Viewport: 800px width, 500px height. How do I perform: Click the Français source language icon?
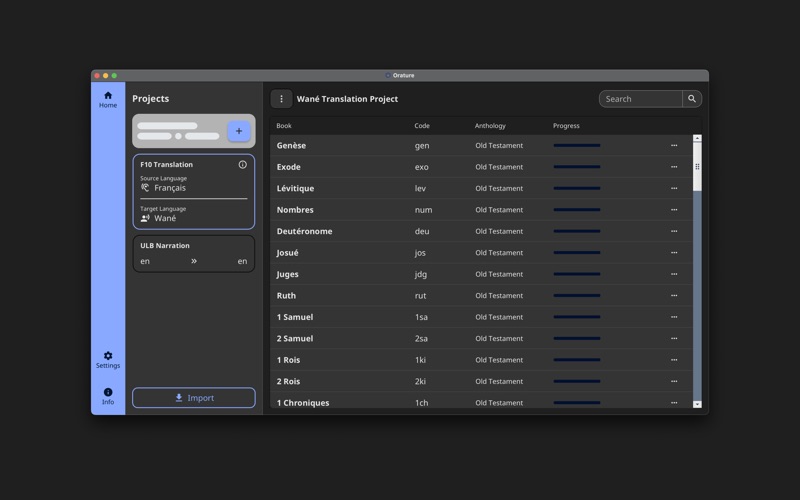pyautogui.click(x=145, y=188)
